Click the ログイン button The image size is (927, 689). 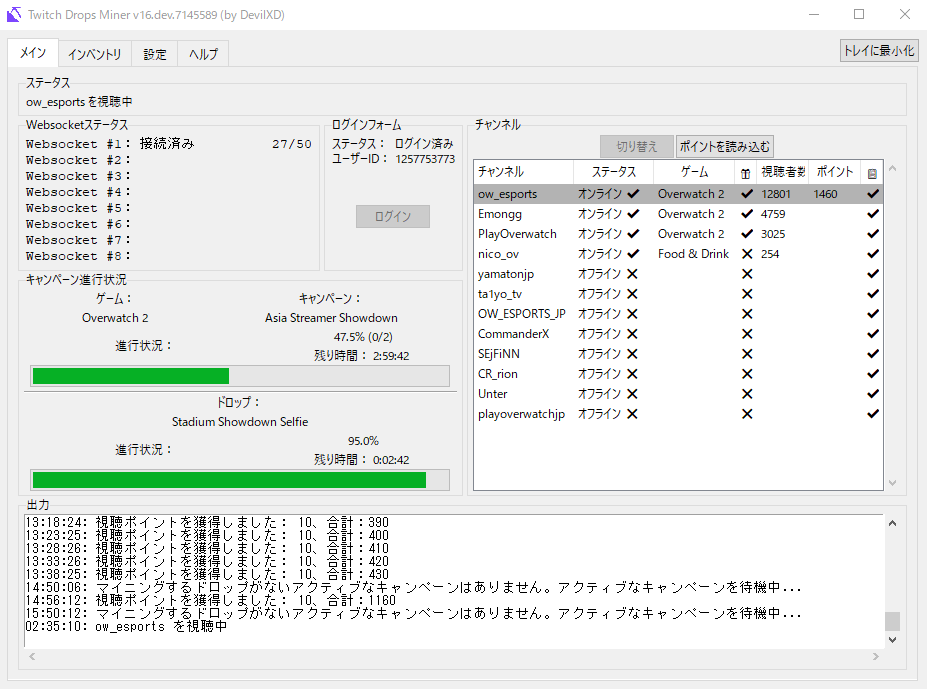pyautogui.click(x=393, y=216)
